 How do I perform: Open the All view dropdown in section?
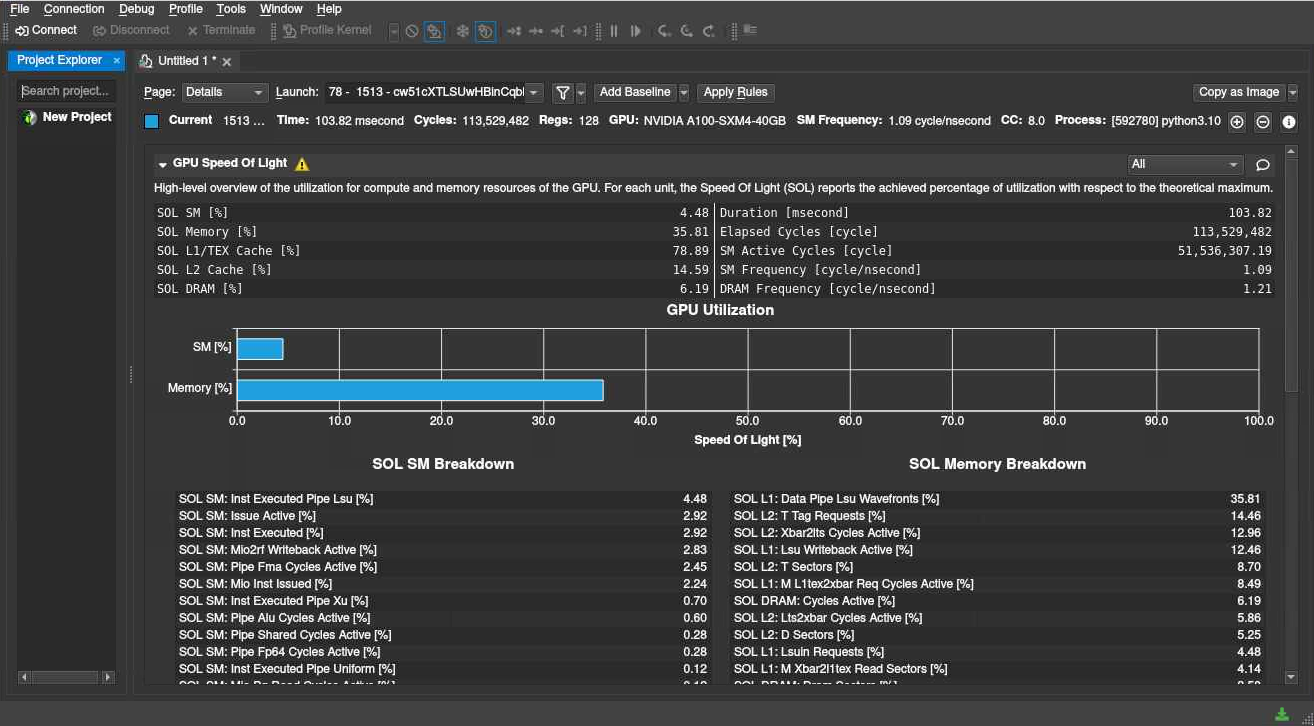point(1185,164)
